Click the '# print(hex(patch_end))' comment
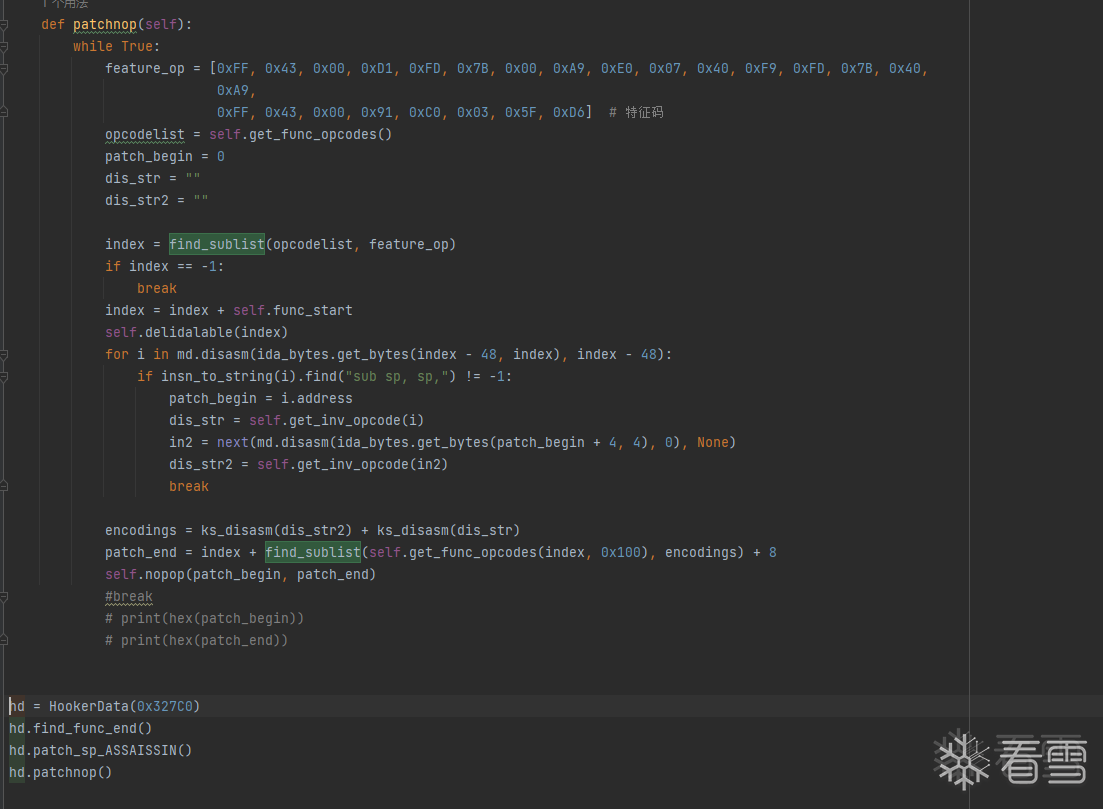This screenshot has height=809, width=1103. [196, 640]
